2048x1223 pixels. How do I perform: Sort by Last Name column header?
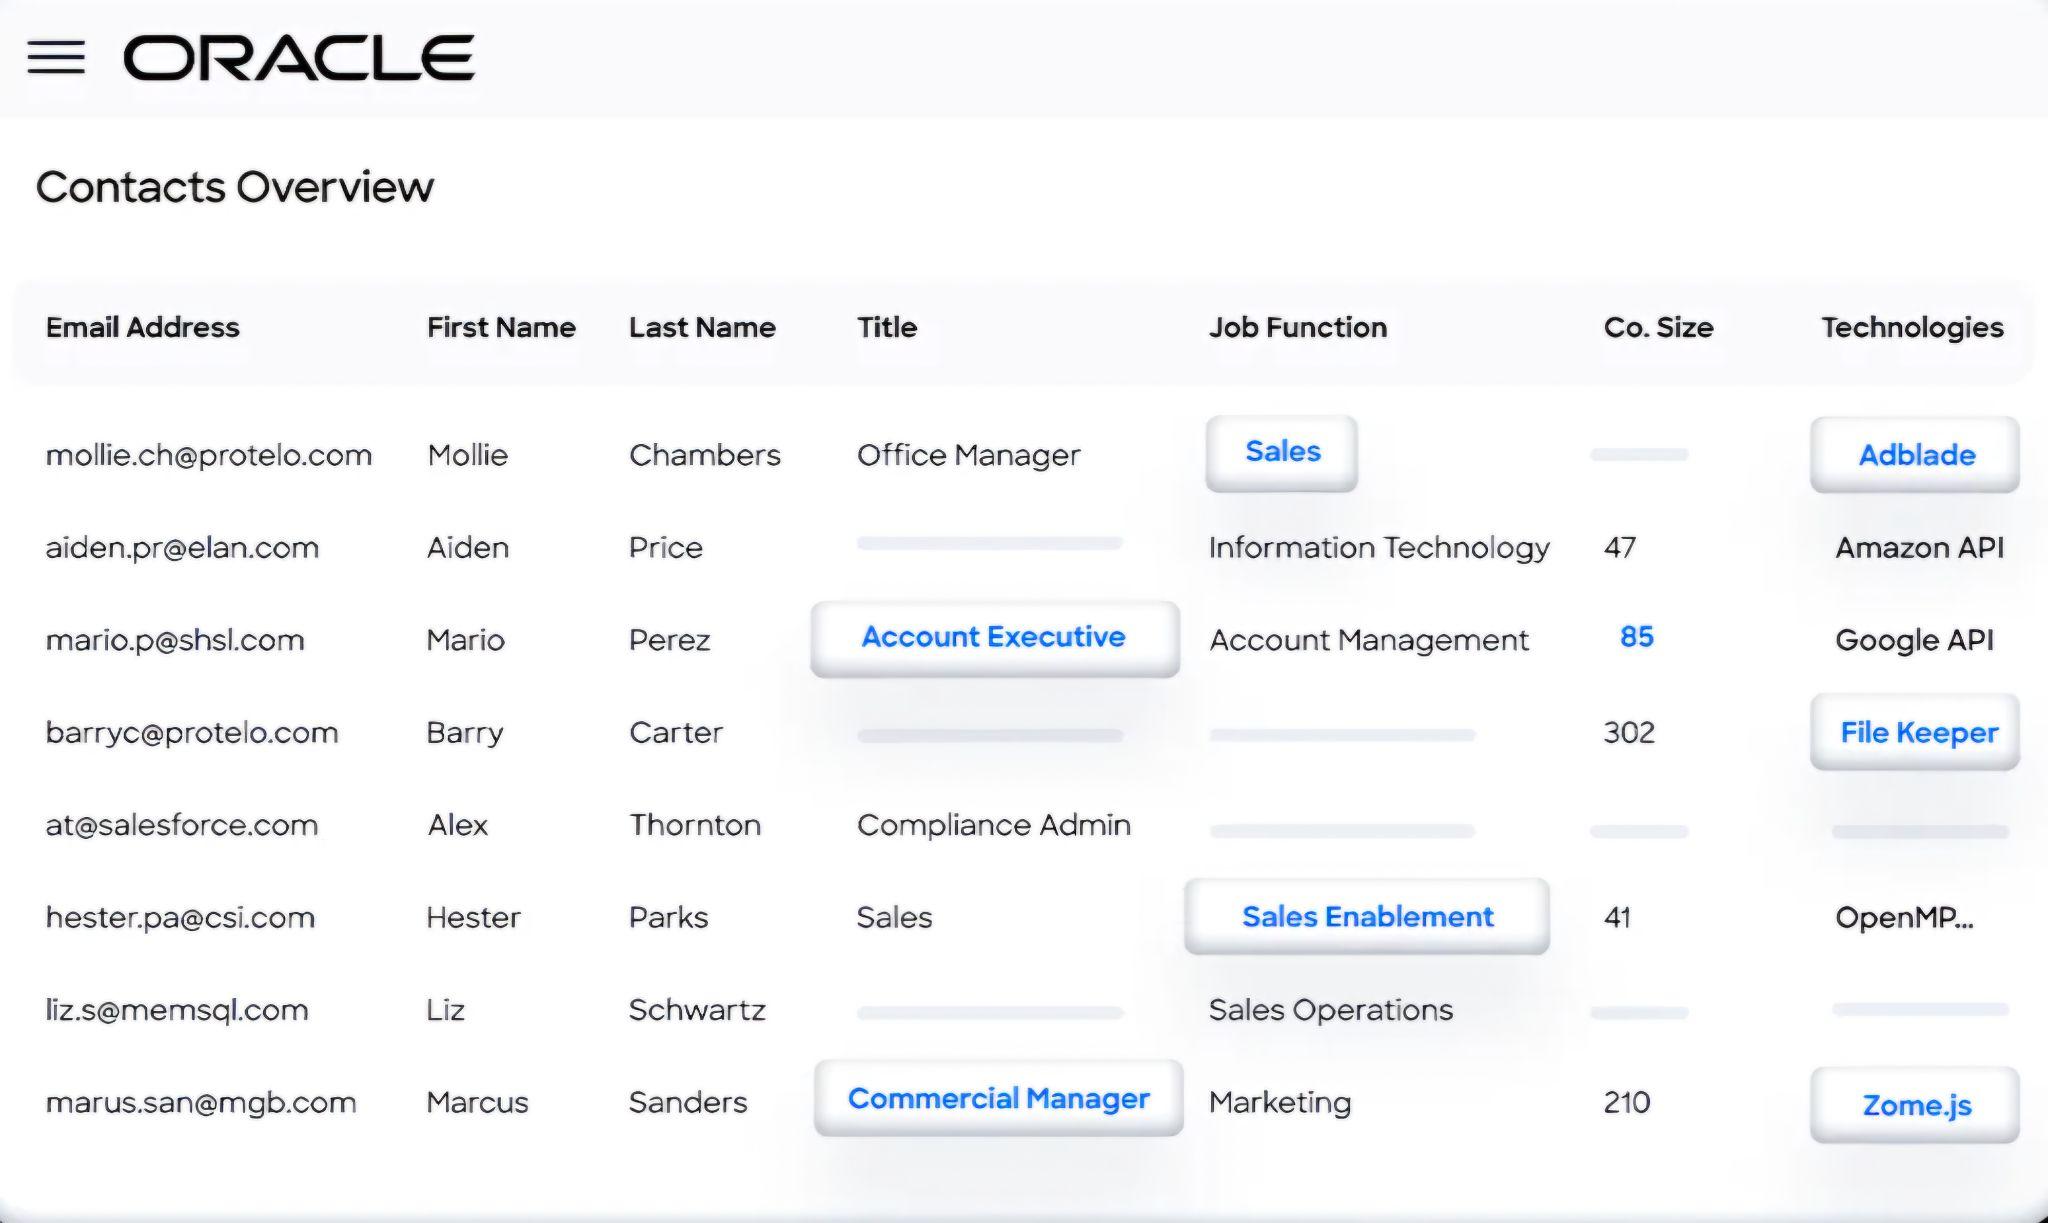[x=702, y=327]
